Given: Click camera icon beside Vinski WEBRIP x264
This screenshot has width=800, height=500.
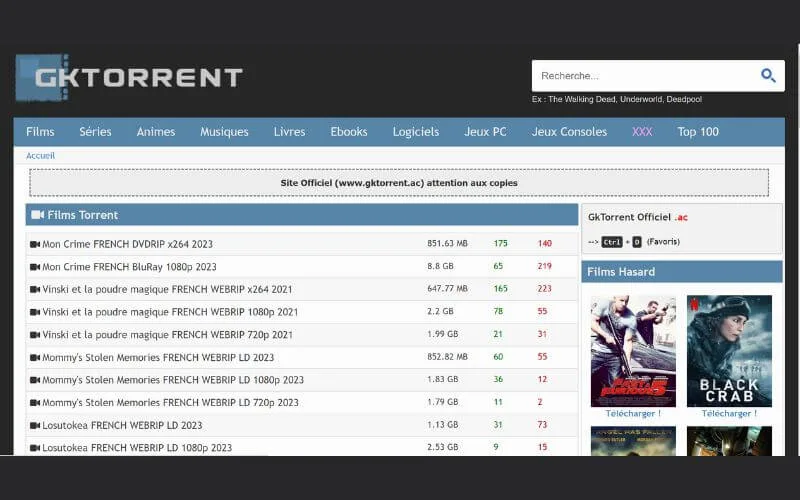Looking at the screenshot, I should point(35,289).
